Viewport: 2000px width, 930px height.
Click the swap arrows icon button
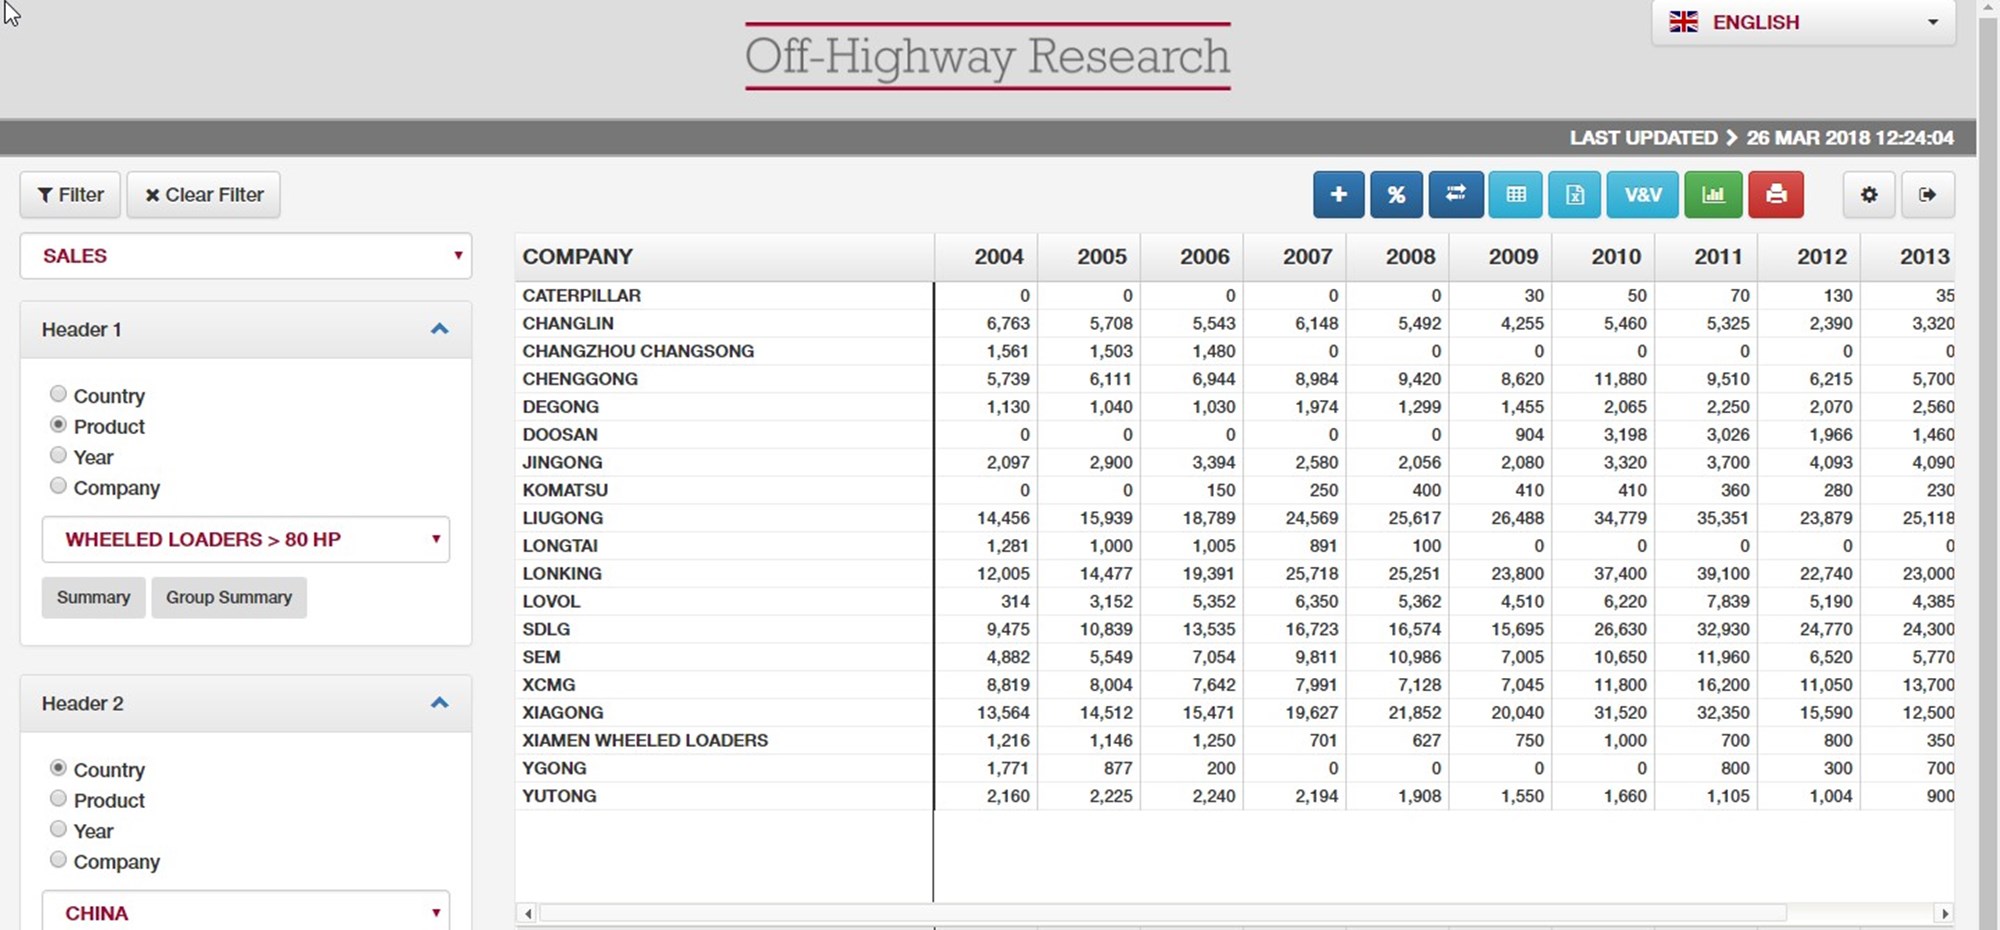[x=1456, y=195]
